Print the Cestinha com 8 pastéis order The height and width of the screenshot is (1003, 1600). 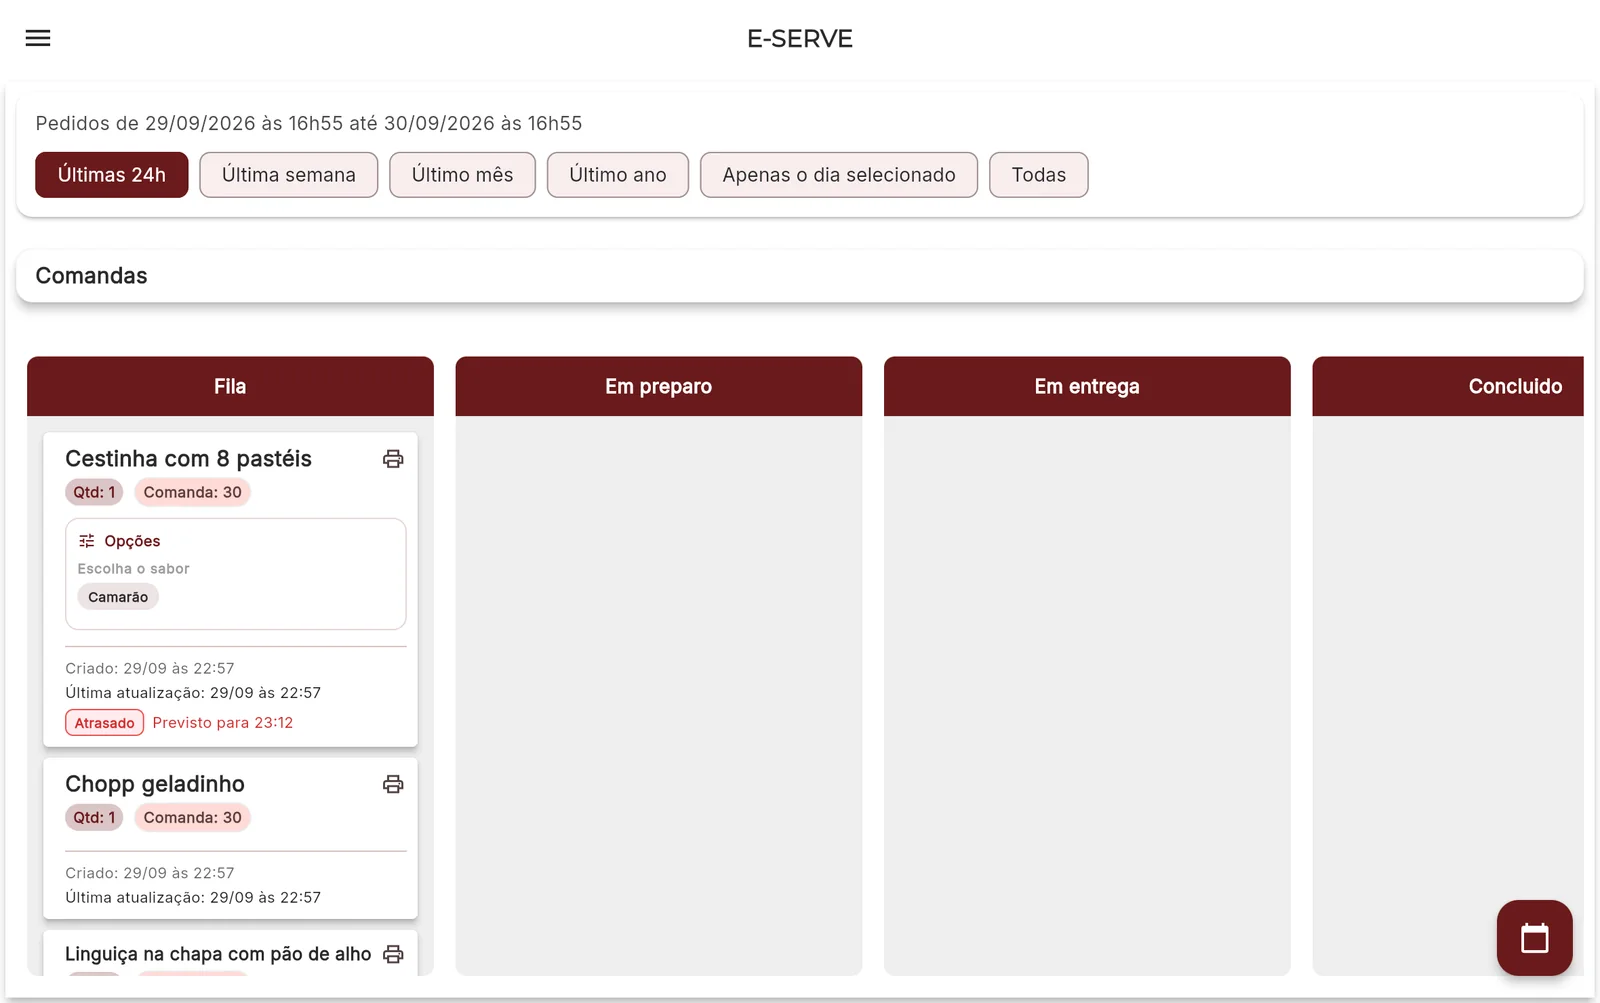tap(393, 459)
